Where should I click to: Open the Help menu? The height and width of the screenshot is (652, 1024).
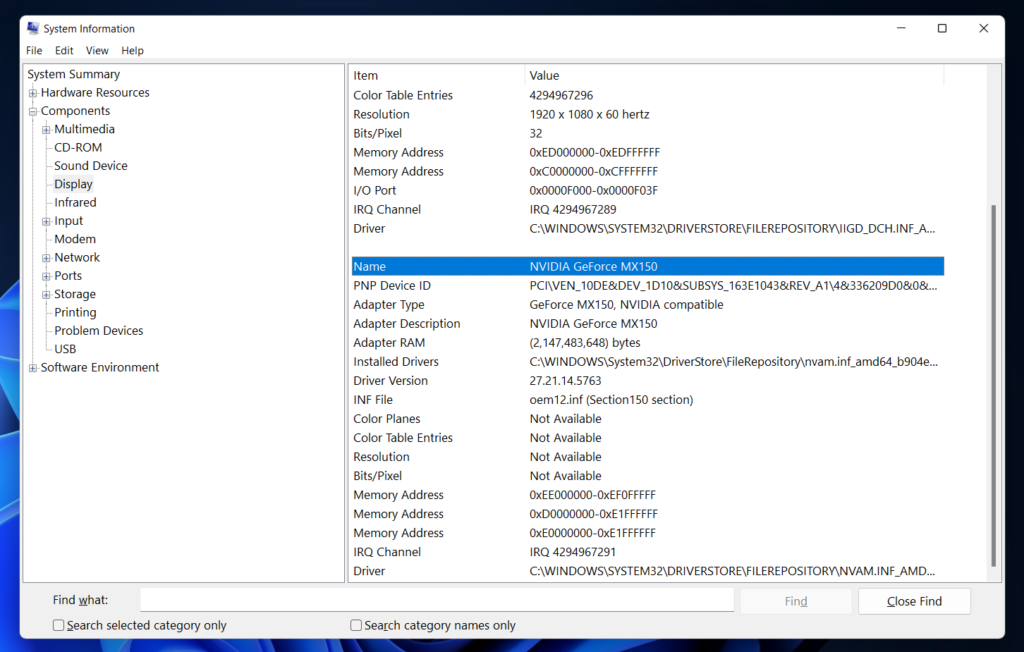[x=132, y=50]
